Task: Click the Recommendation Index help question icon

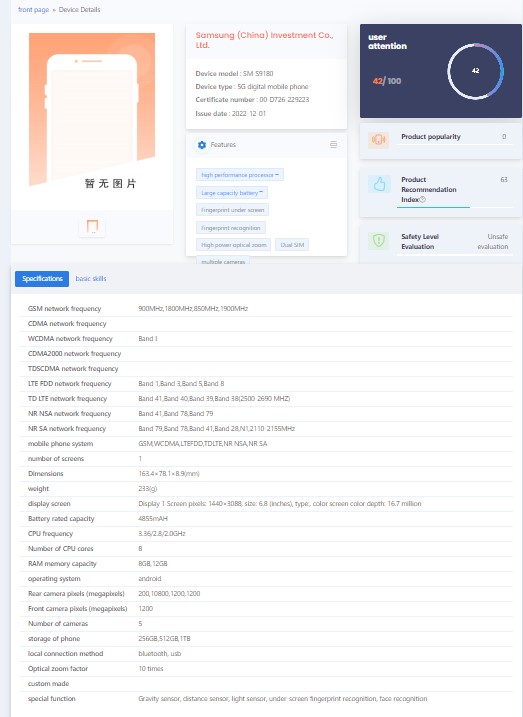Action: point(423,200)
